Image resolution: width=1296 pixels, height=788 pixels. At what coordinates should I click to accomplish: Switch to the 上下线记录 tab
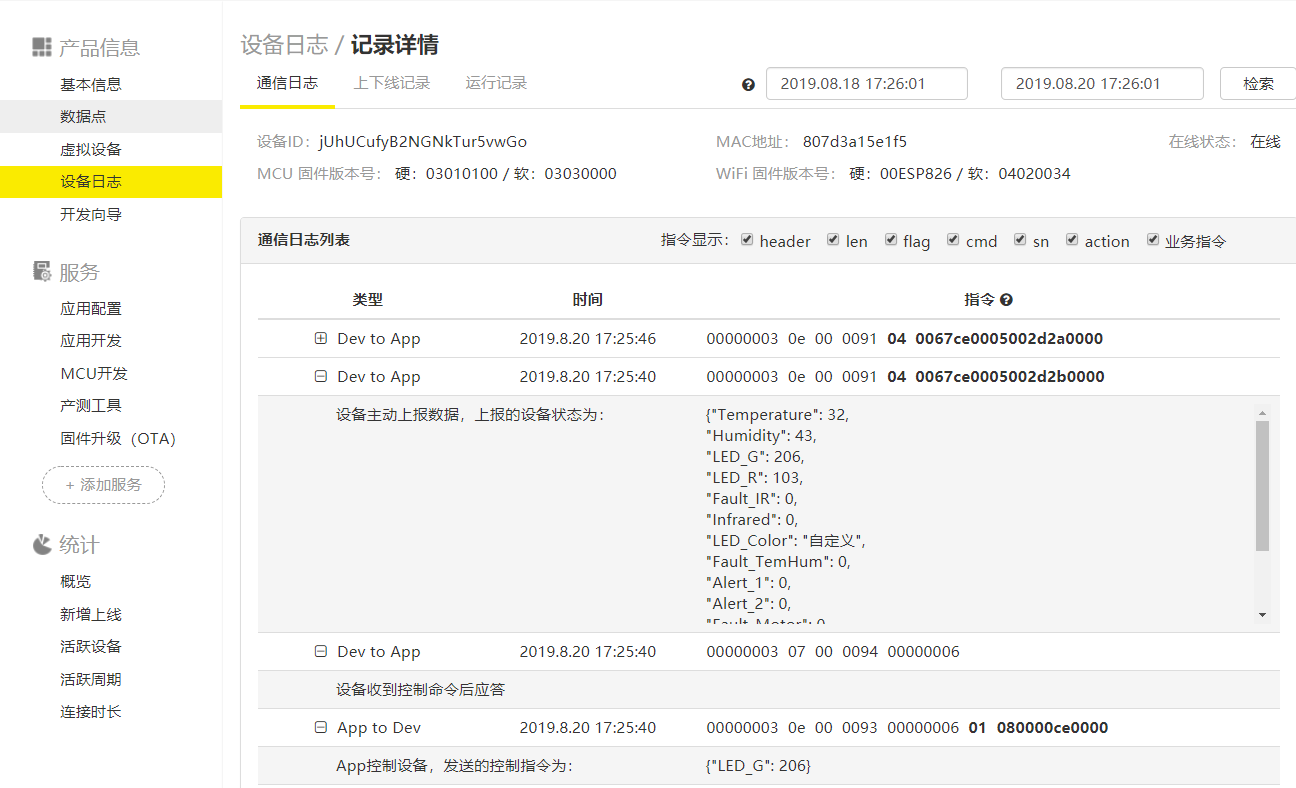point(391,83)
